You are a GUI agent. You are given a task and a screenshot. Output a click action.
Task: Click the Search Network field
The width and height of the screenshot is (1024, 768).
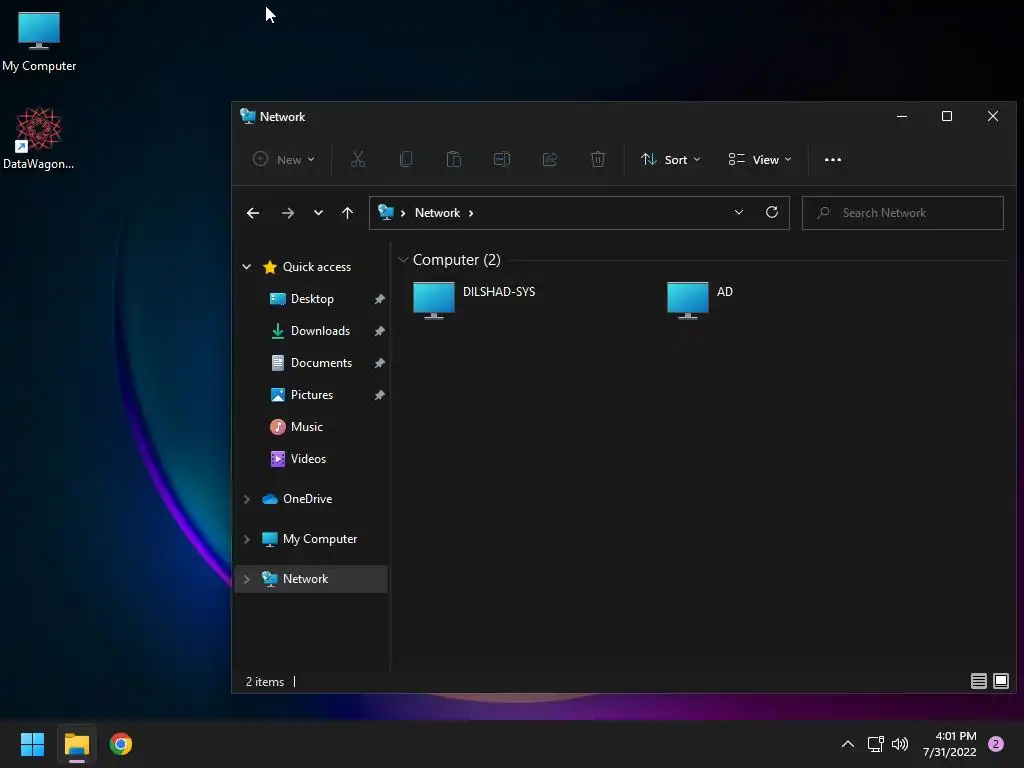click(x=903, y=213)
